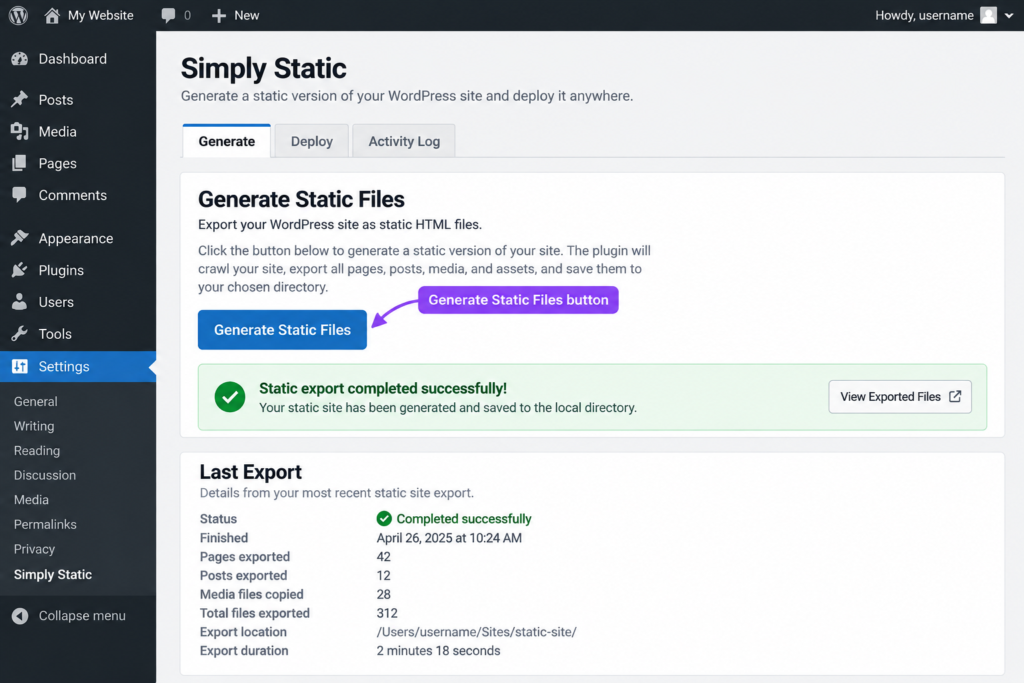Viewport: 1024px width, 683px height.
Task: Click the Appearance paintbrush icon
Action: click(x=20, y=238)
